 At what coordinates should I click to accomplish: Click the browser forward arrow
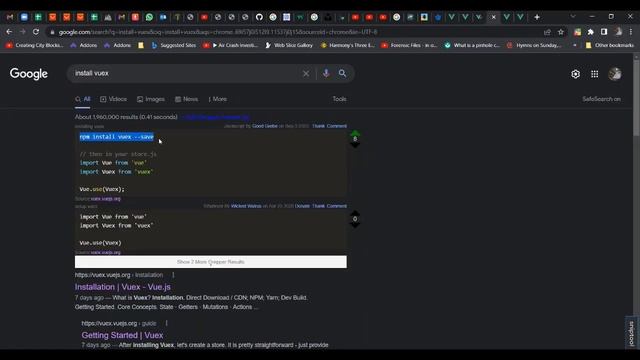point(22,32)
